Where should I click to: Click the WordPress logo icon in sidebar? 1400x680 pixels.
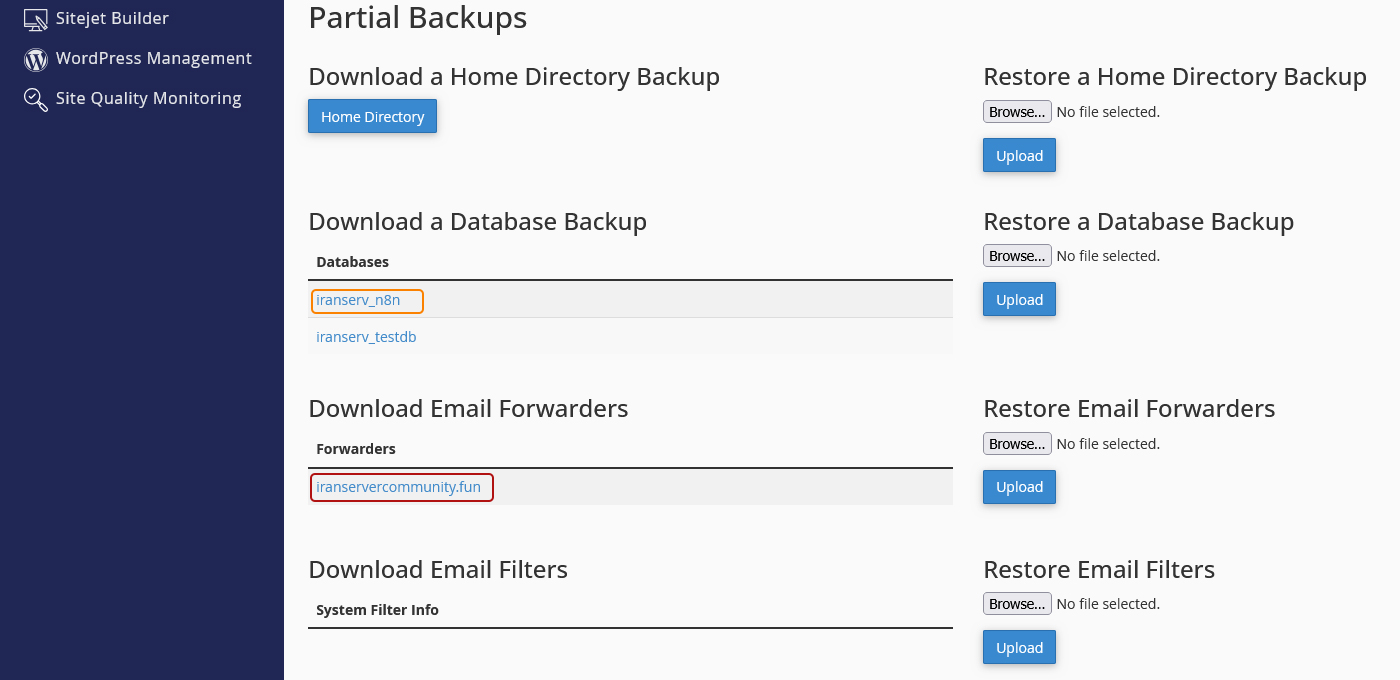(x=36, y=59)
